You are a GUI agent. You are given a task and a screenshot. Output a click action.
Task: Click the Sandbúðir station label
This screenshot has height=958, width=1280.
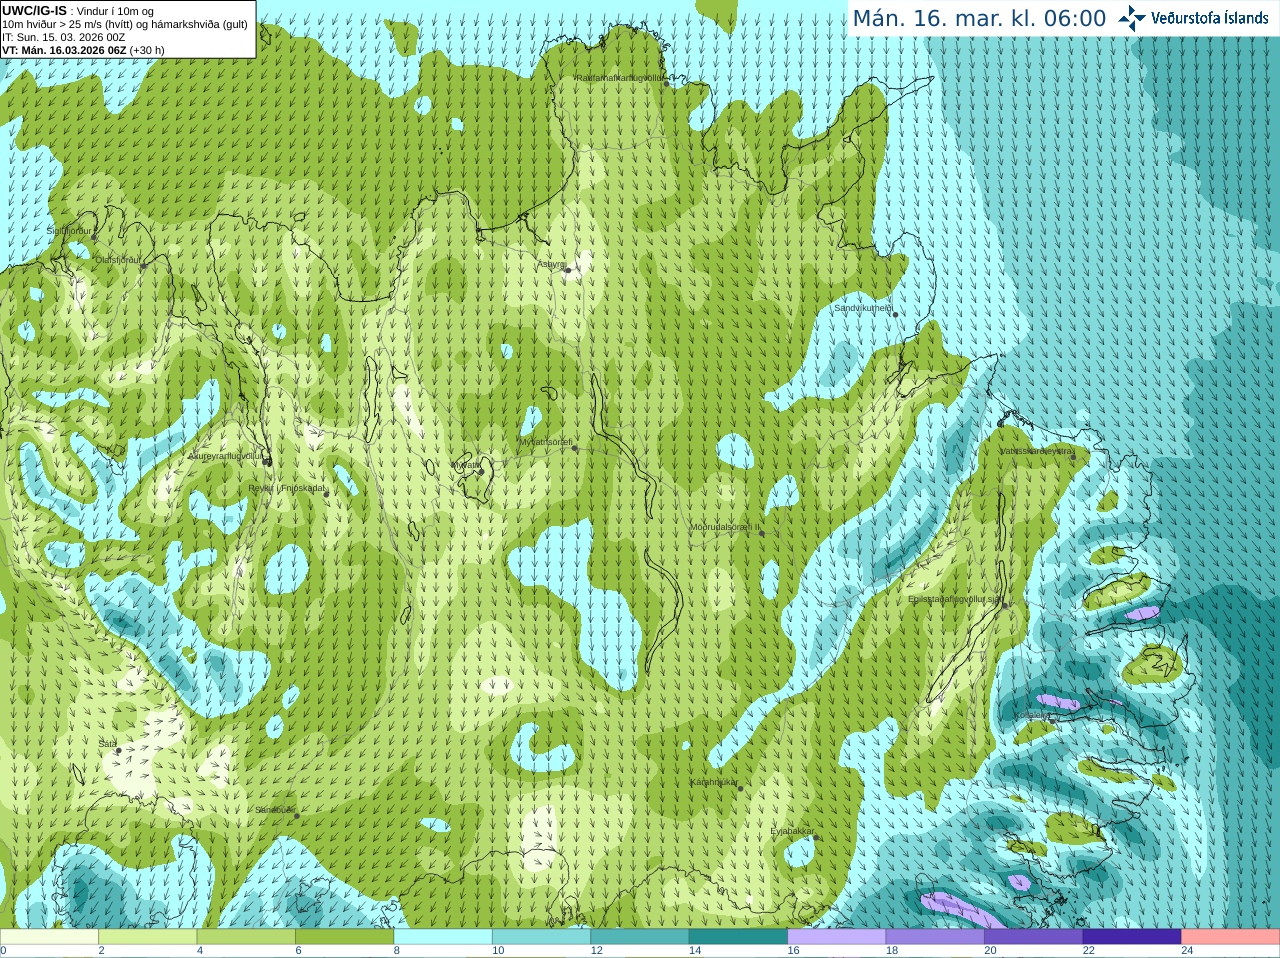(x=274, y=810)
